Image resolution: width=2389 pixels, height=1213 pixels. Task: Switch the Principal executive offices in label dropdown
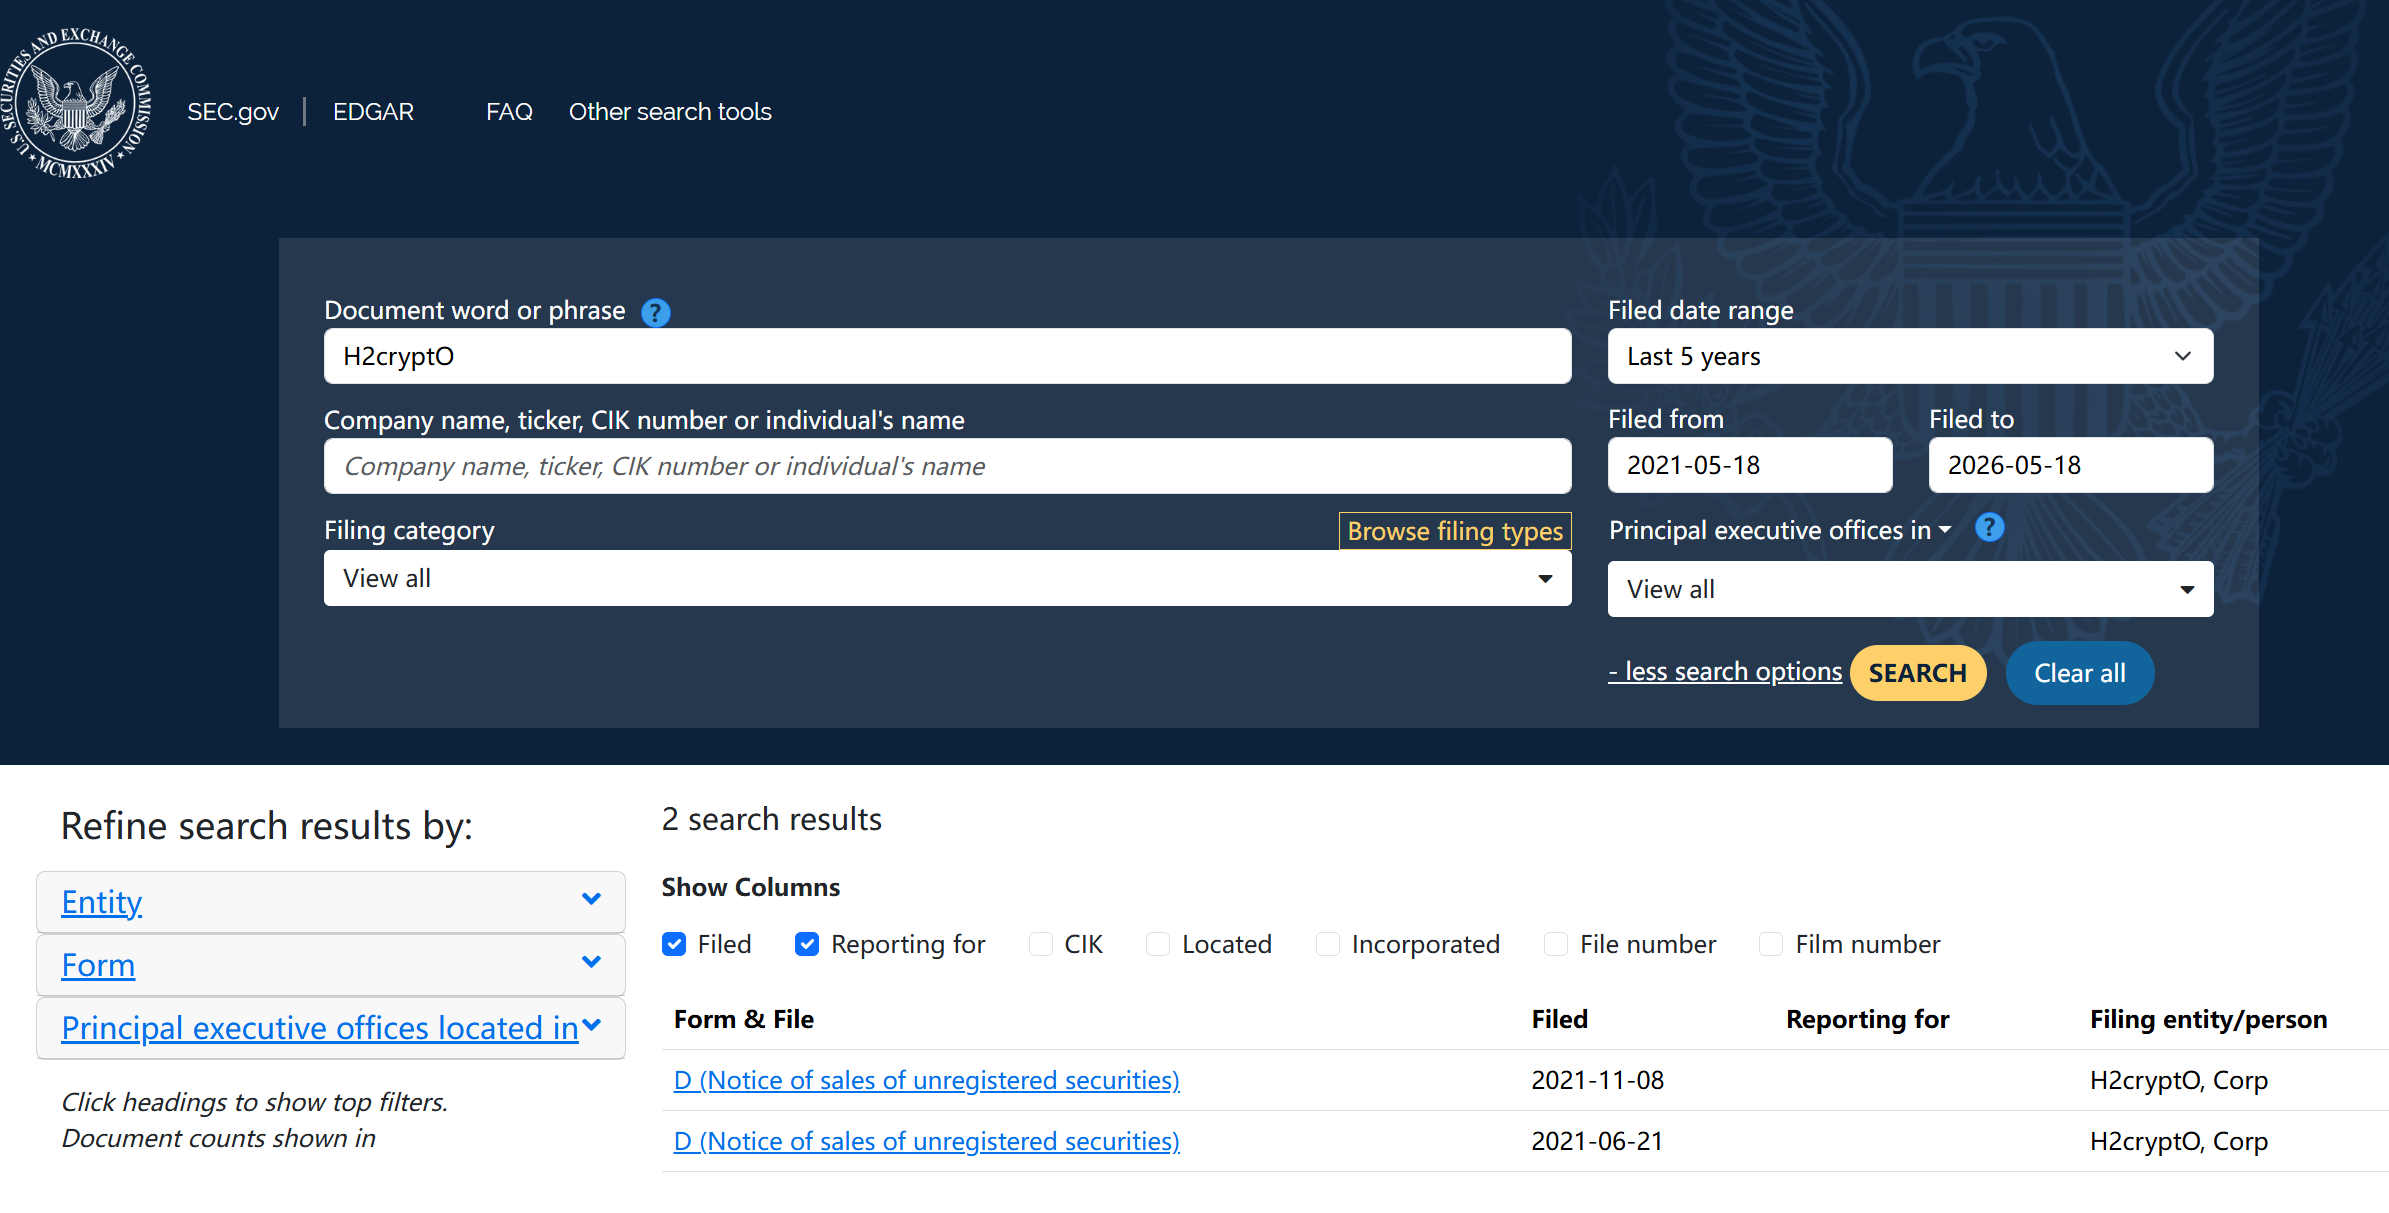point(1780,530)
